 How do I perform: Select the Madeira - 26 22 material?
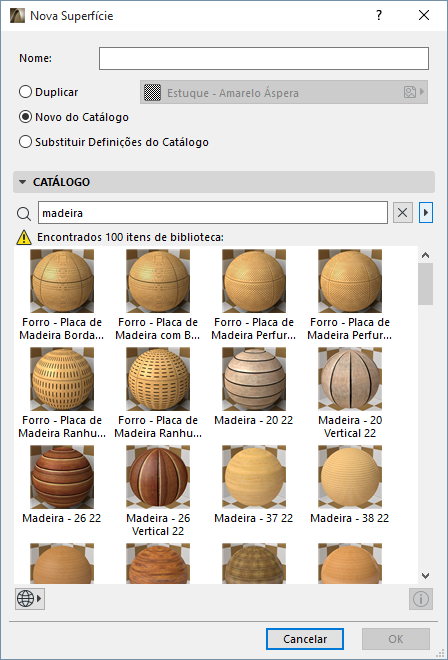pos(62,477)
